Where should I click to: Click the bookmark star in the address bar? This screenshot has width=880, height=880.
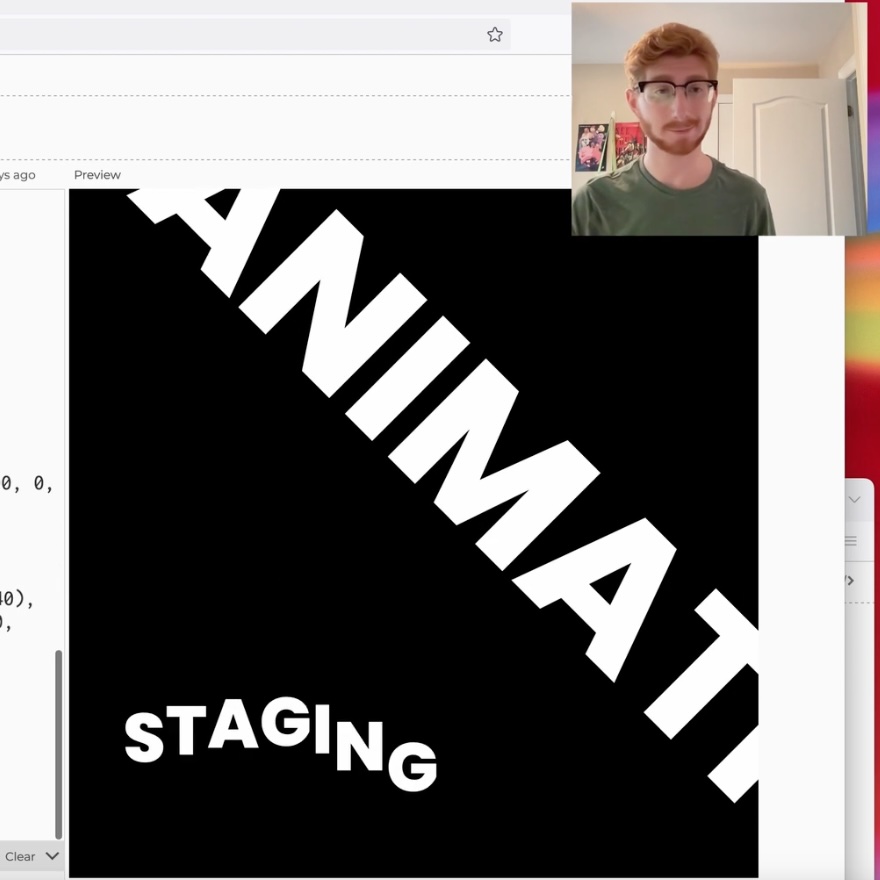click(x=494, y=34)
